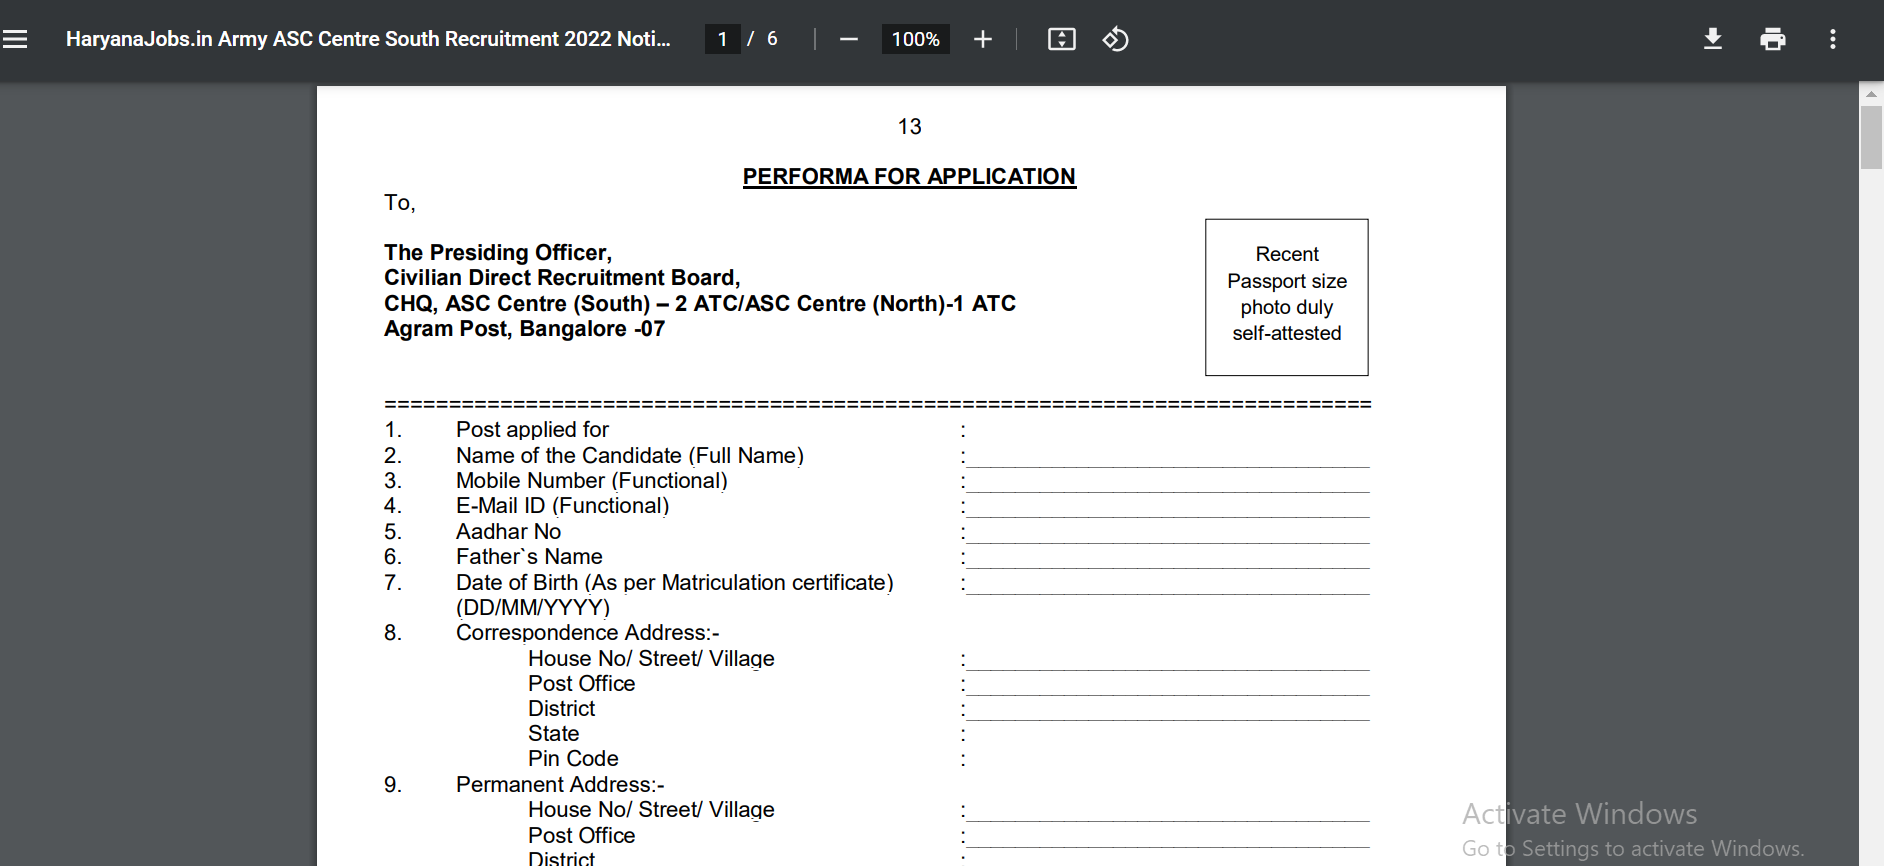1884x866 pixels.
Task: Click the Mobile Number (Functional) label
Action: (x=591, y=481)
